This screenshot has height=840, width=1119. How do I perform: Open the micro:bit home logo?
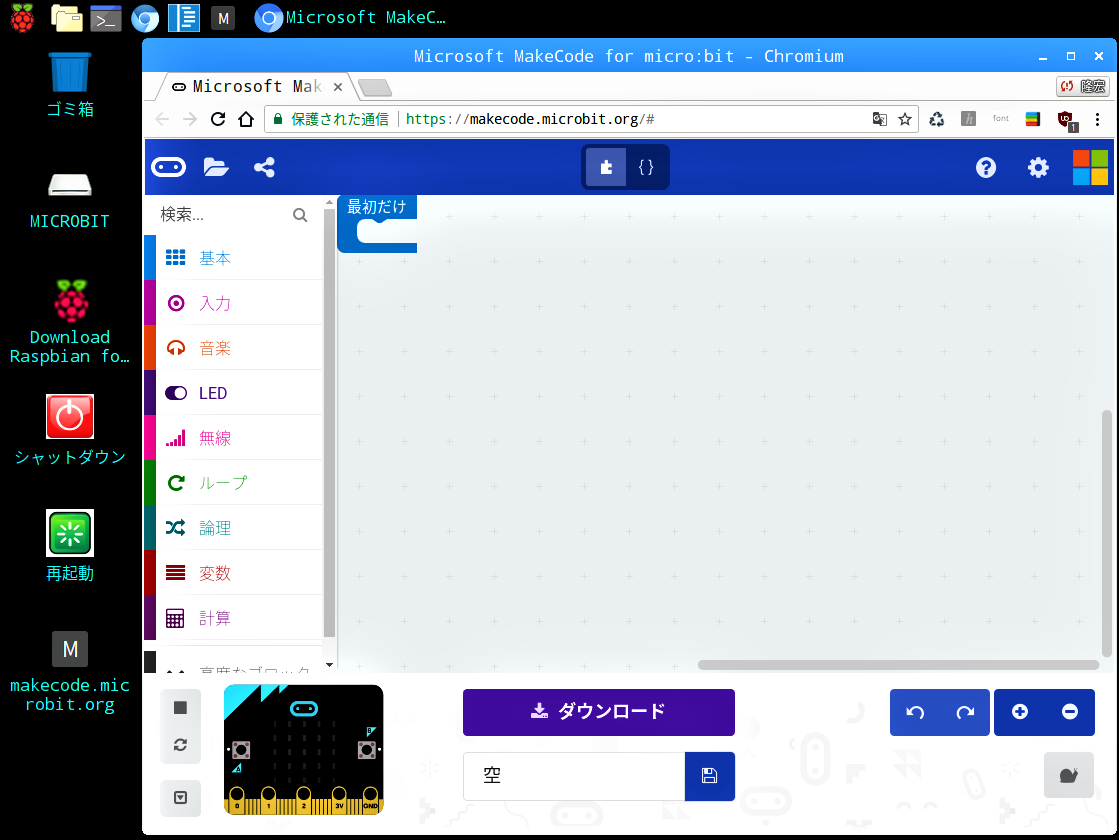[168, 167]
